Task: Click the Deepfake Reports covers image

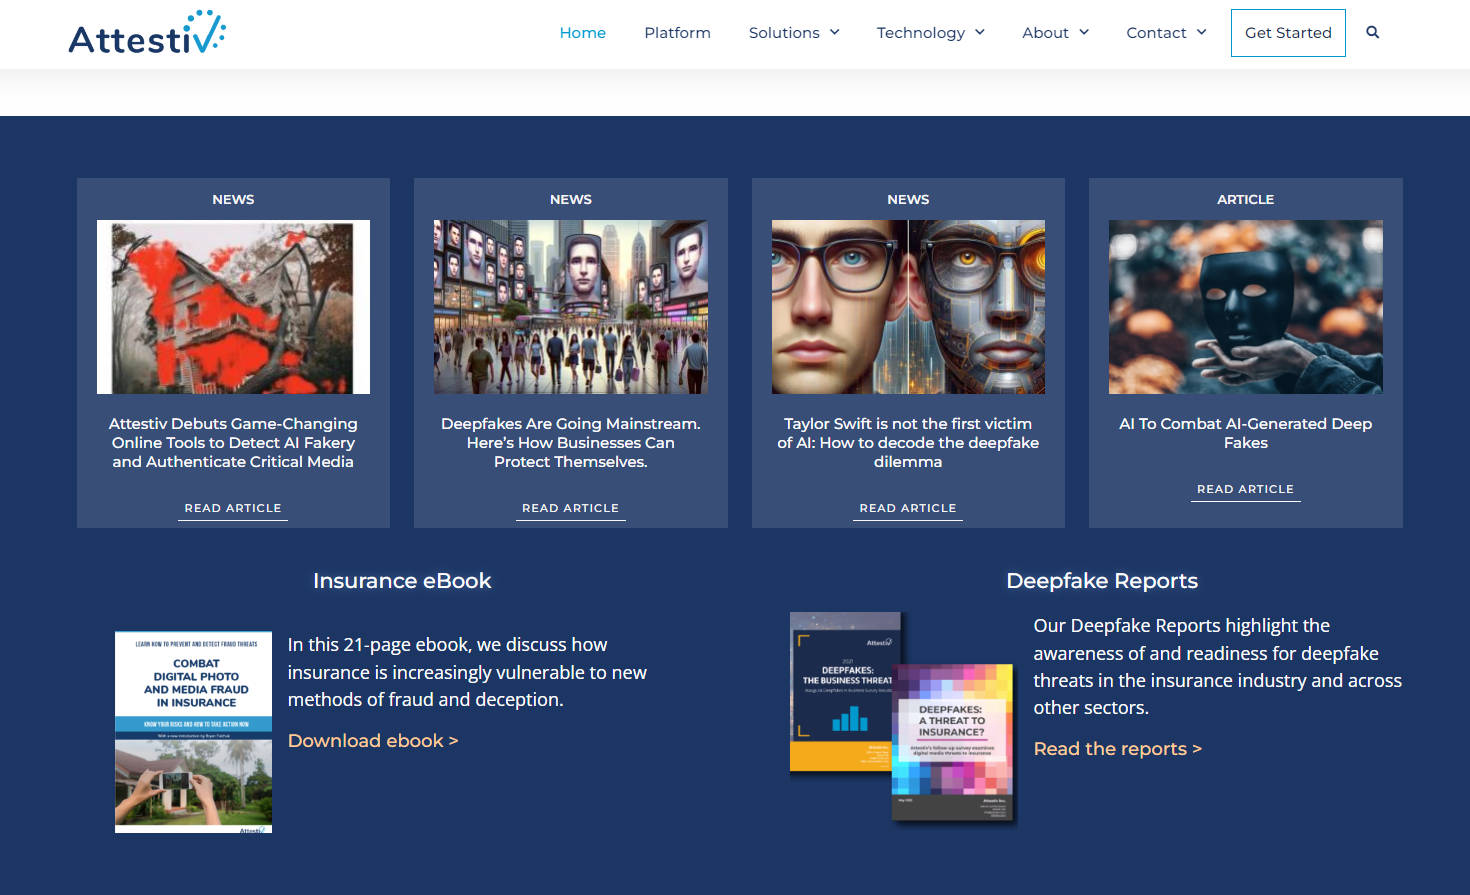Action: coord(902,716)
